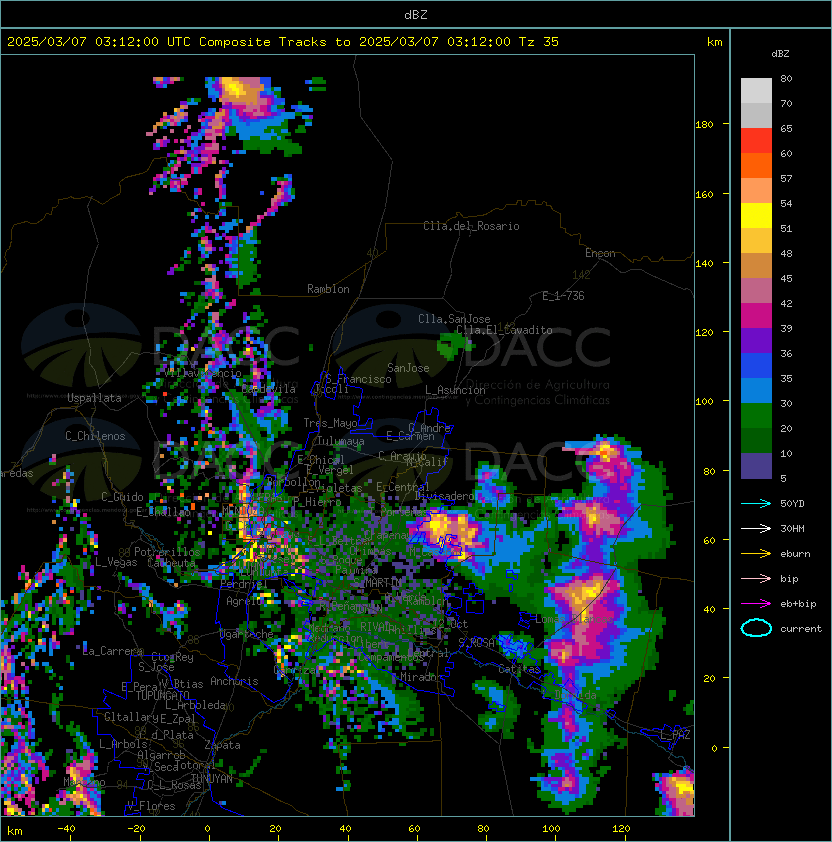Click the 'eb+bip' legend label
This screenshot has width=832, height=842.
(798, 604)
